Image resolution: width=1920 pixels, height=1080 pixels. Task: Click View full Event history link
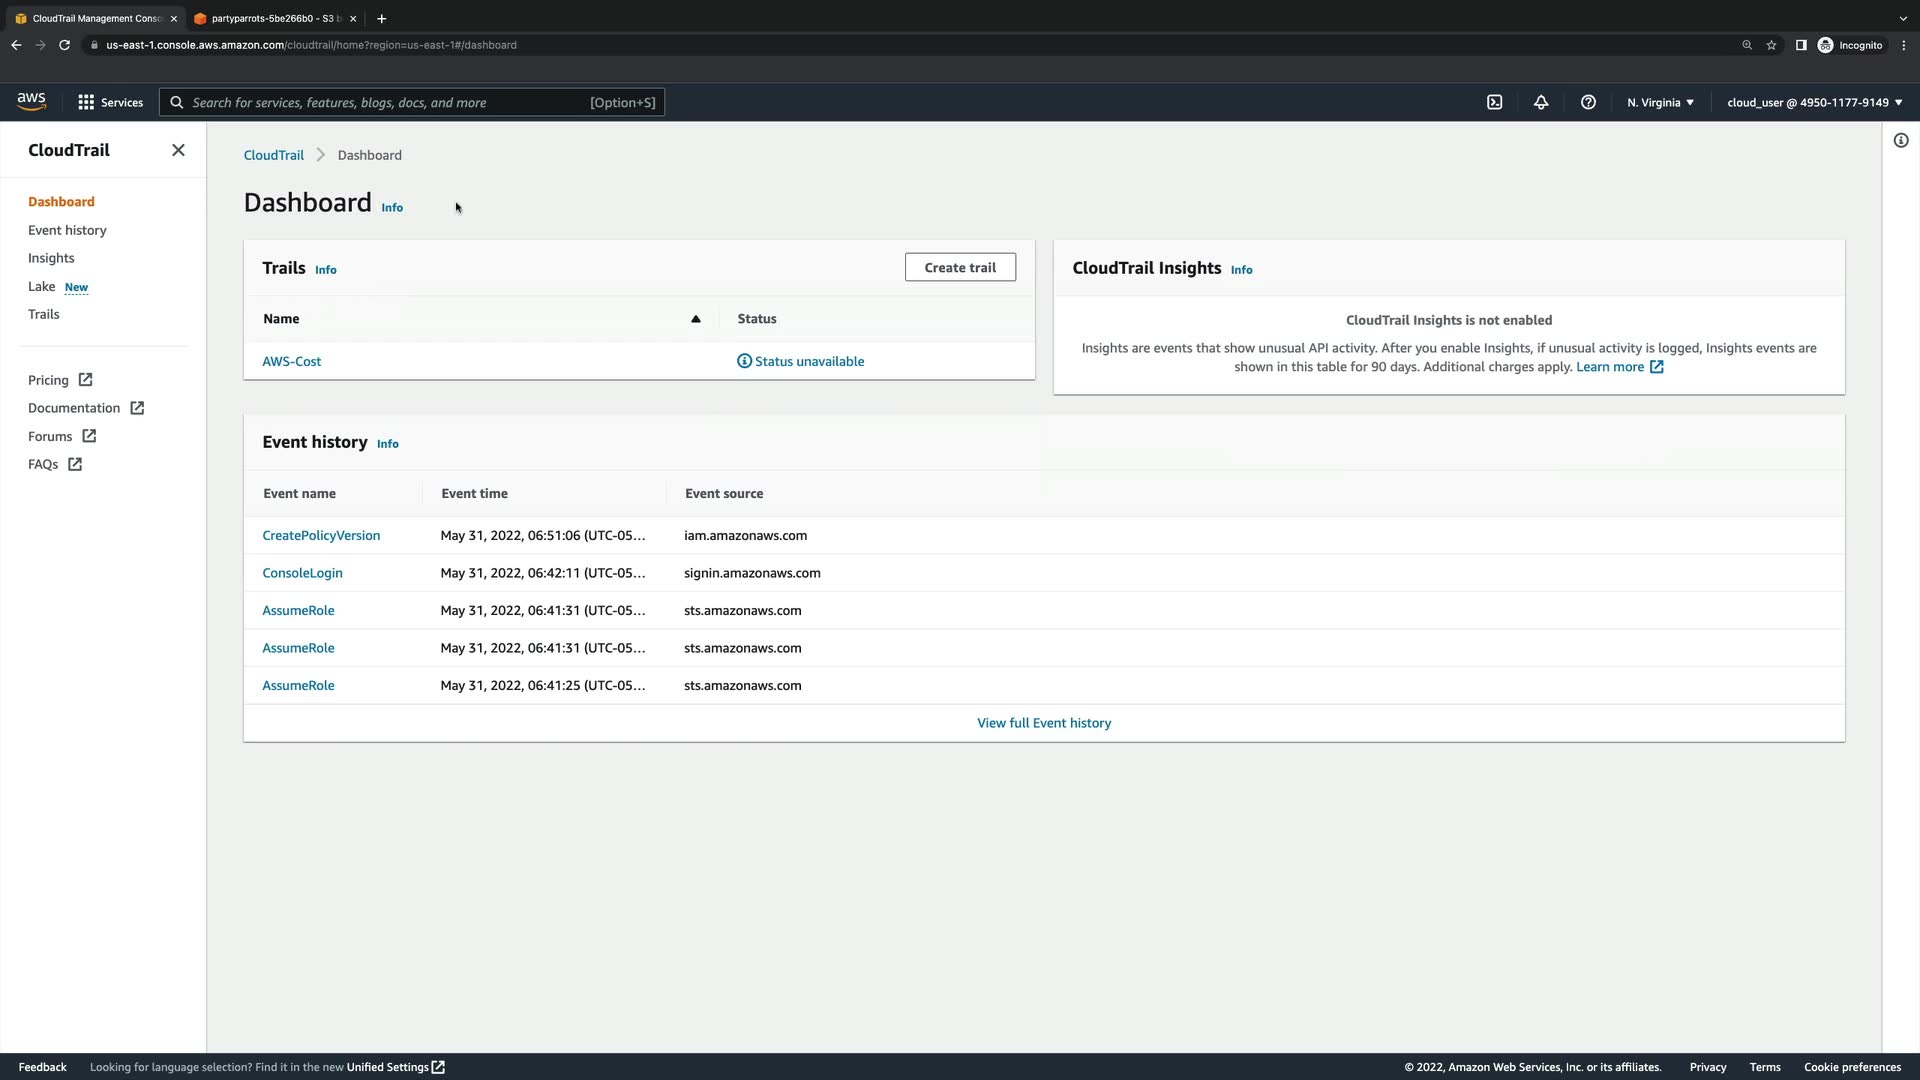tap(1044, 723)
